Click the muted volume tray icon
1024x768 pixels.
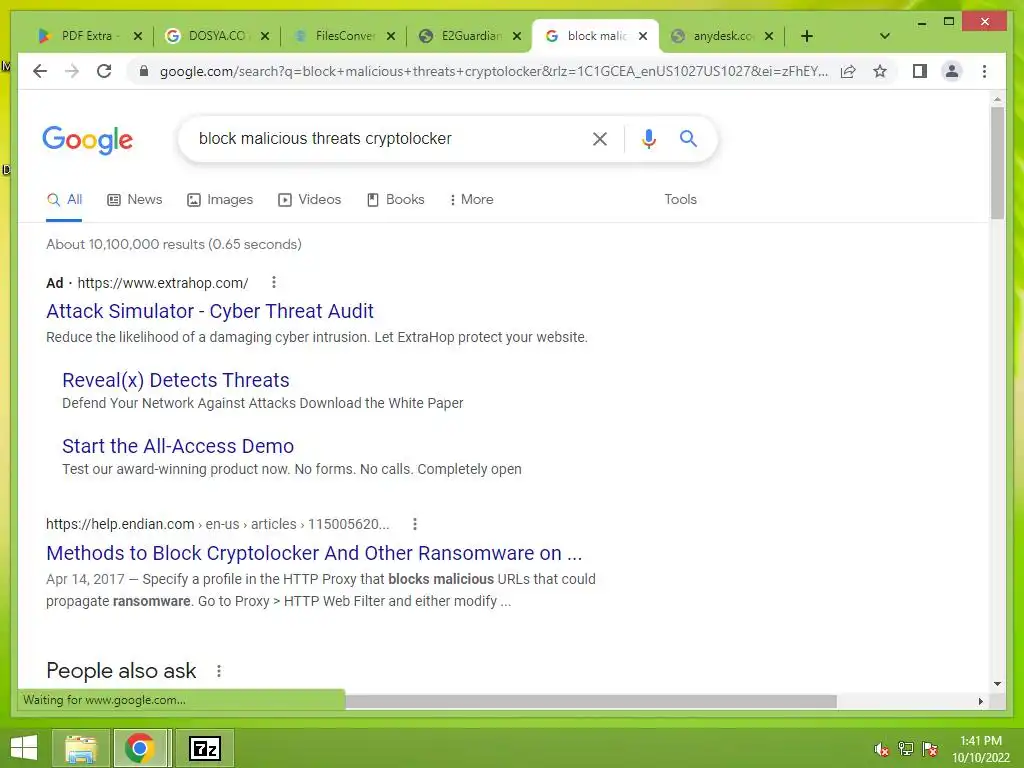(881, 749)
